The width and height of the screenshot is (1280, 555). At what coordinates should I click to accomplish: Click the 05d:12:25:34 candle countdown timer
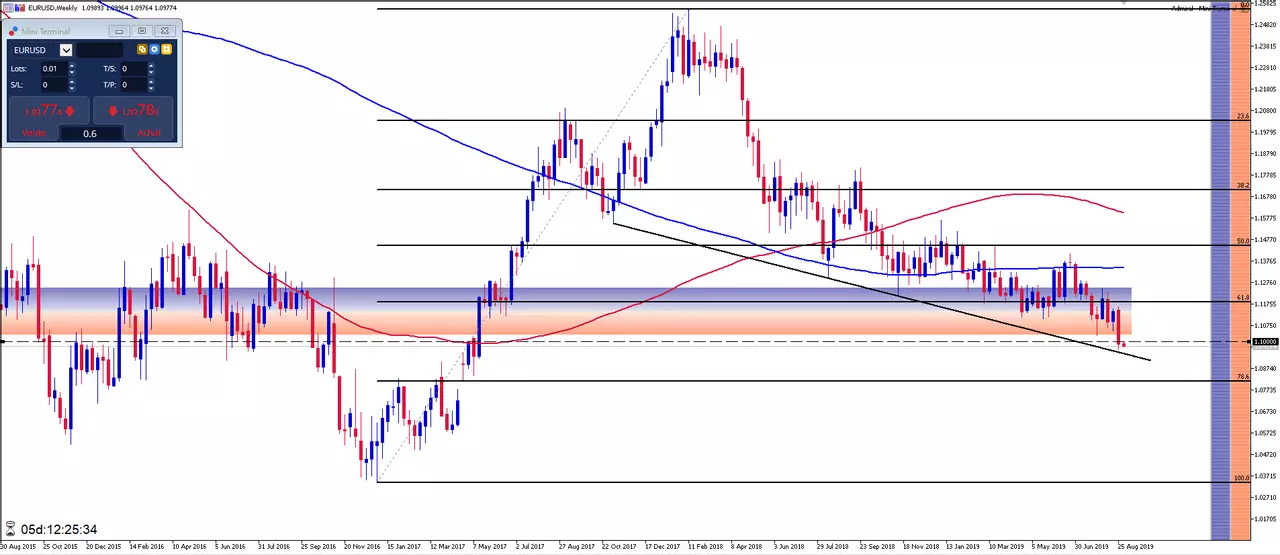[x=61, y=529]
